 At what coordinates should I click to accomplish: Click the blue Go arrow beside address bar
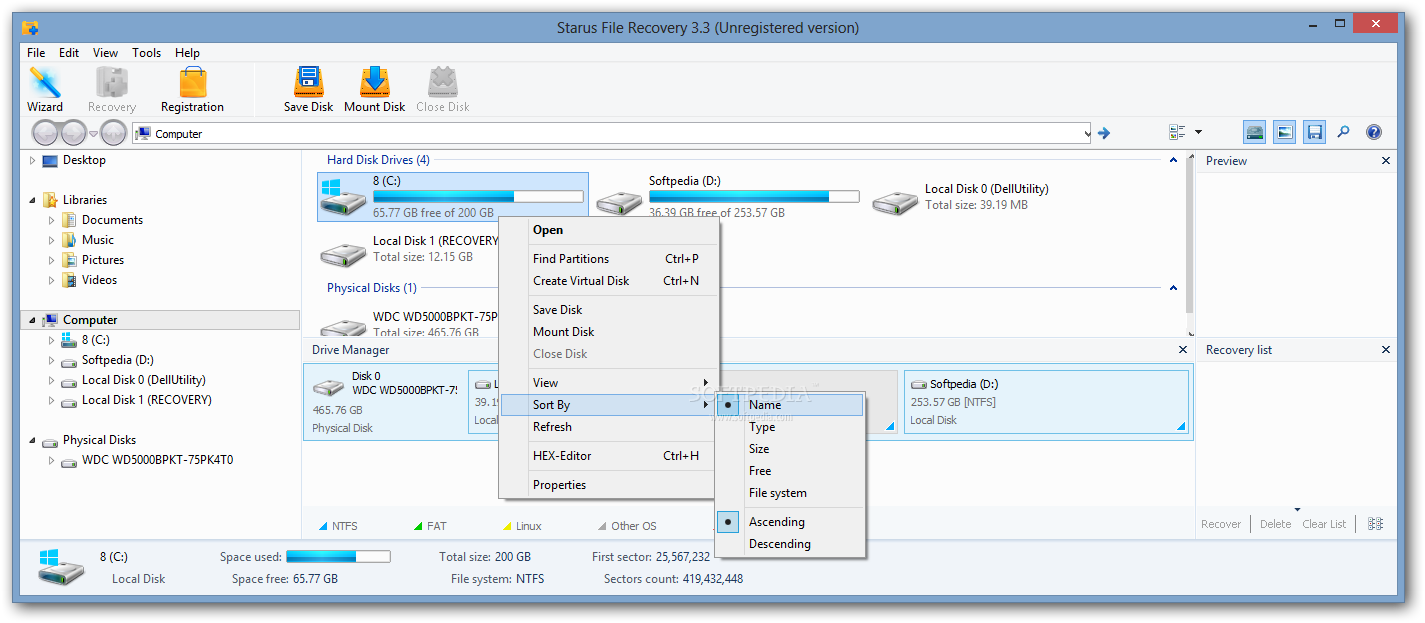(1104, 133)
